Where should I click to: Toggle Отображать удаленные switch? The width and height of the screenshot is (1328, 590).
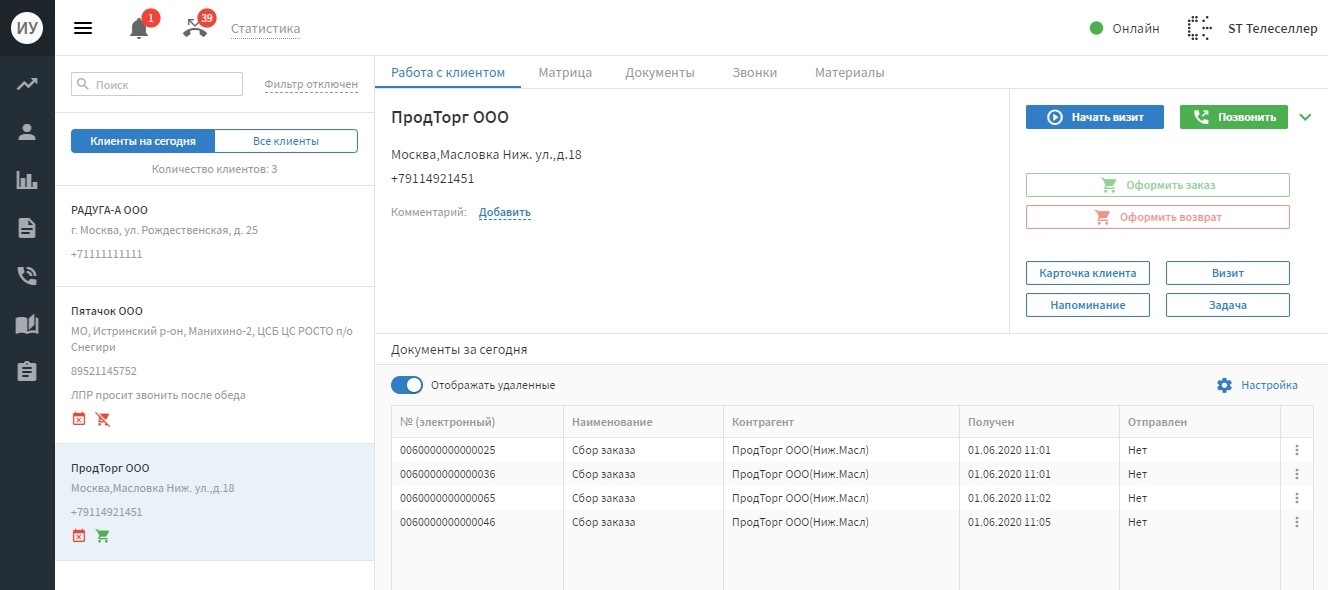tap(407, 385)
